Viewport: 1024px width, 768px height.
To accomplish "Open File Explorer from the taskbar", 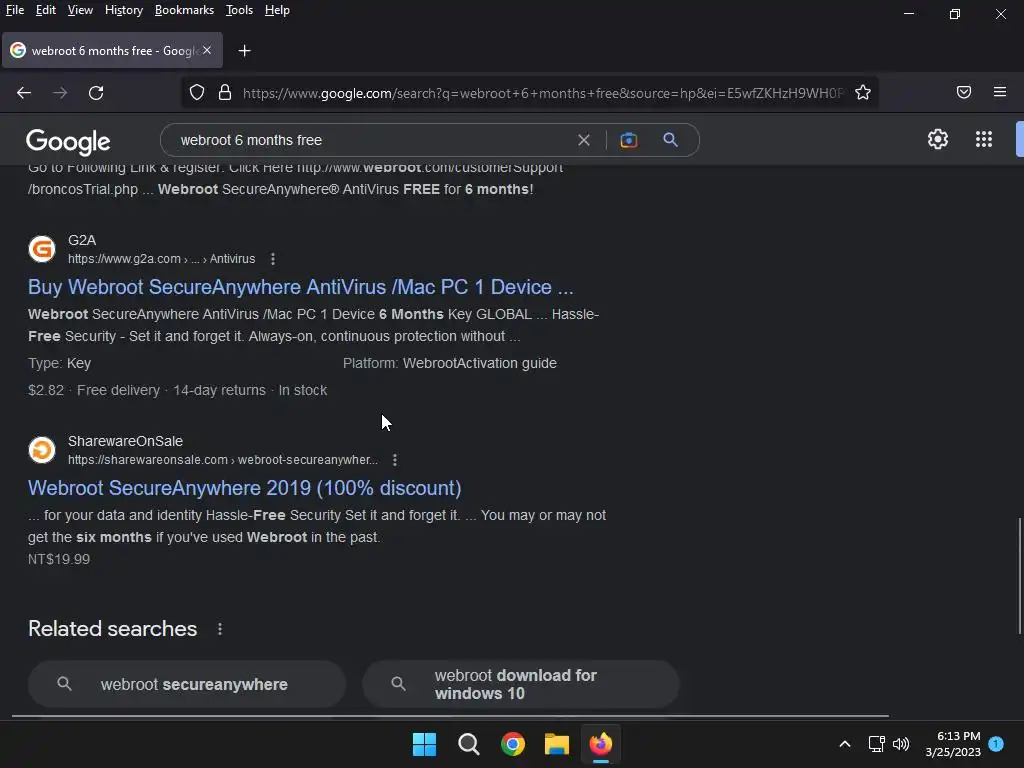I will 557,744.
